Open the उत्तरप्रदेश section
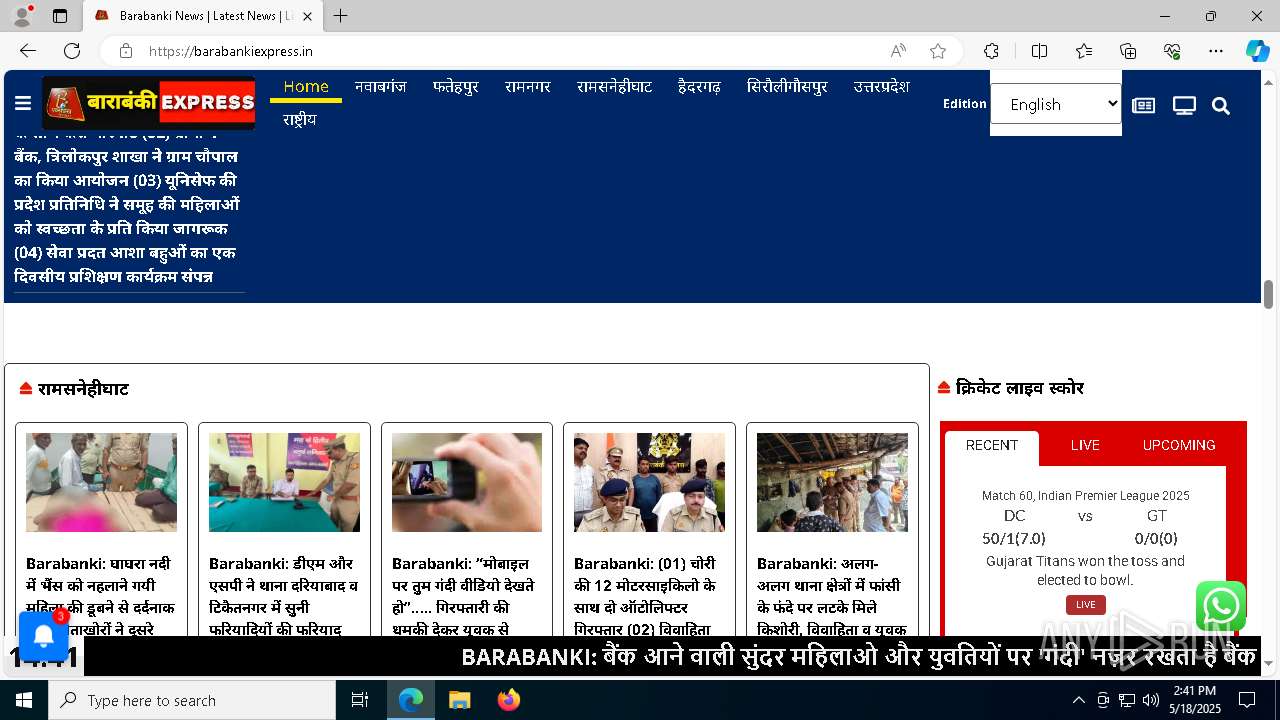 pyautogui.click(x=881, y=87)
